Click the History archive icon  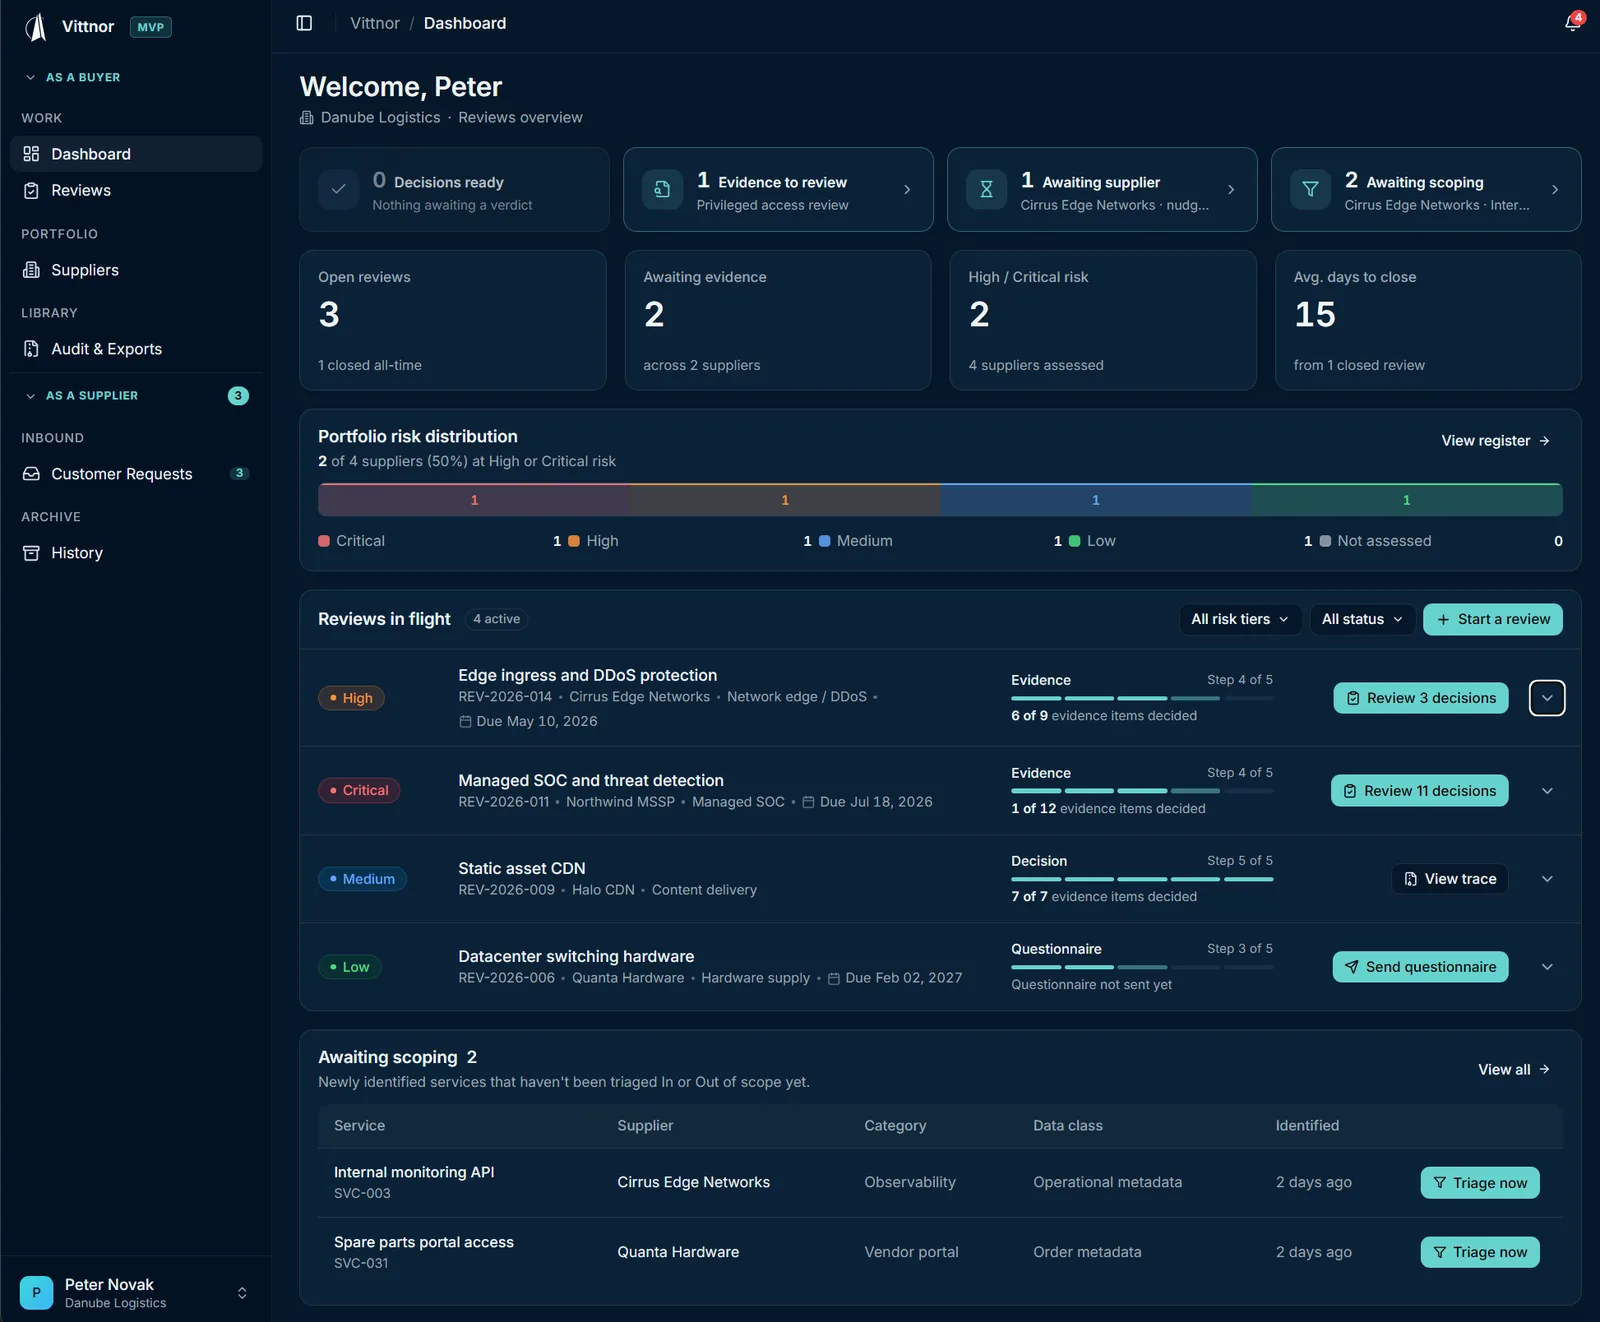31,553
